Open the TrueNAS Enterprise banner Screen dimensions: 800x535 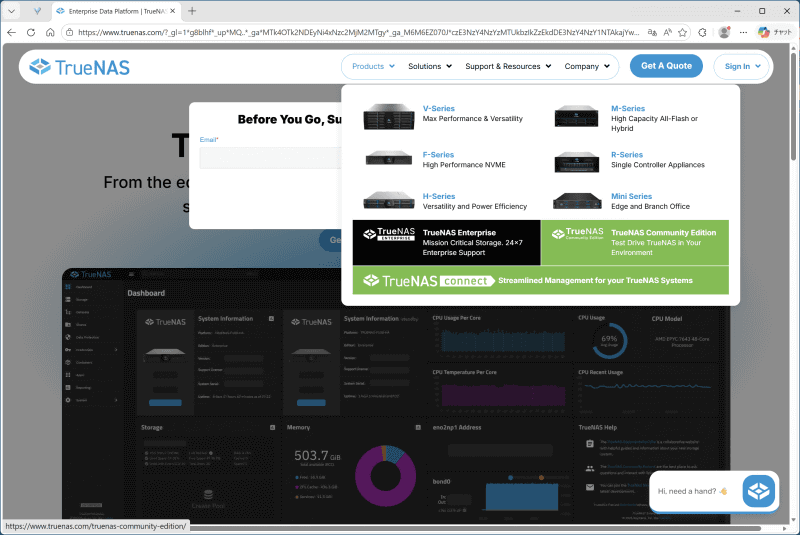(x=446, y=243)
